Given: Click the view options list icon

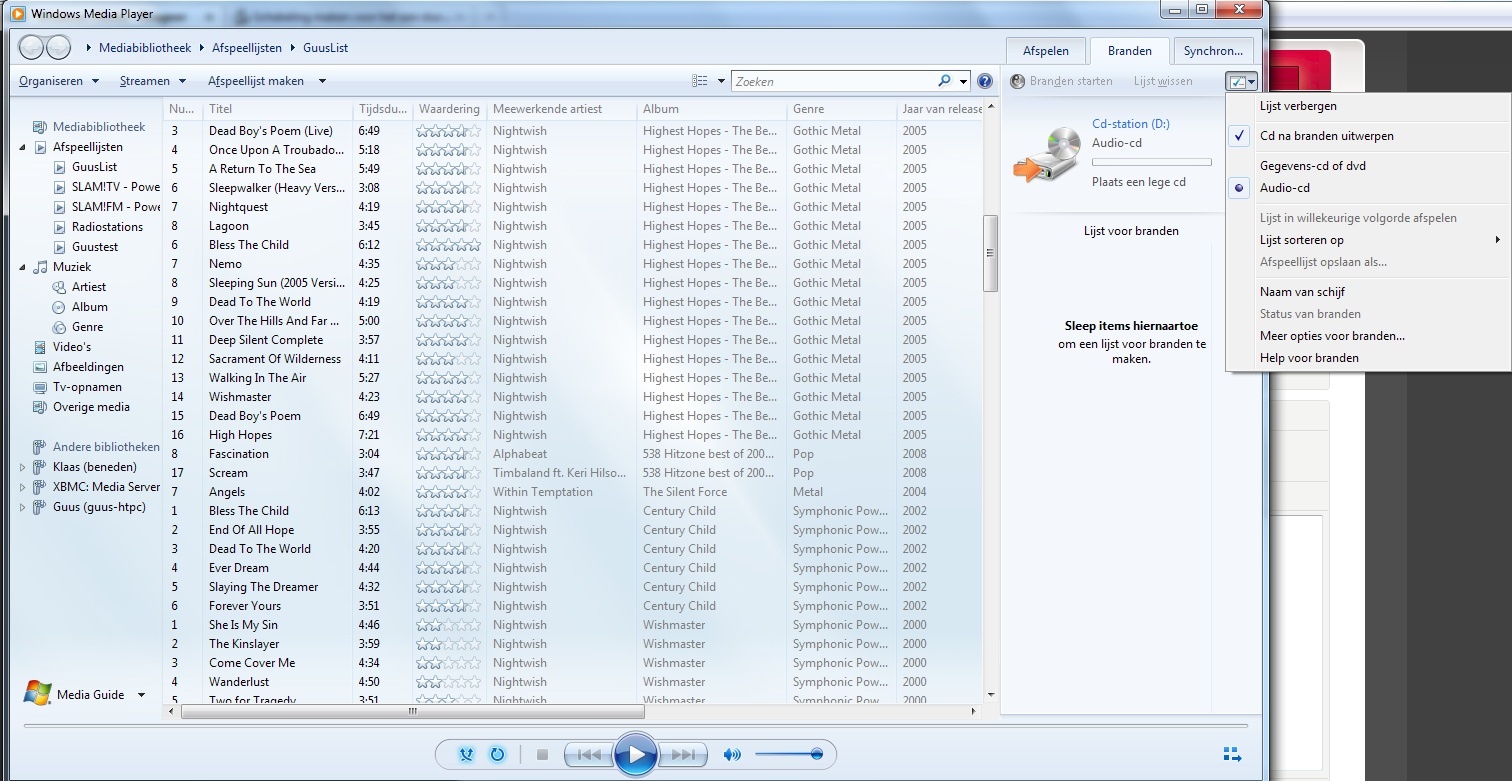Looking at the screenshot, I should [x=700, y=81].
